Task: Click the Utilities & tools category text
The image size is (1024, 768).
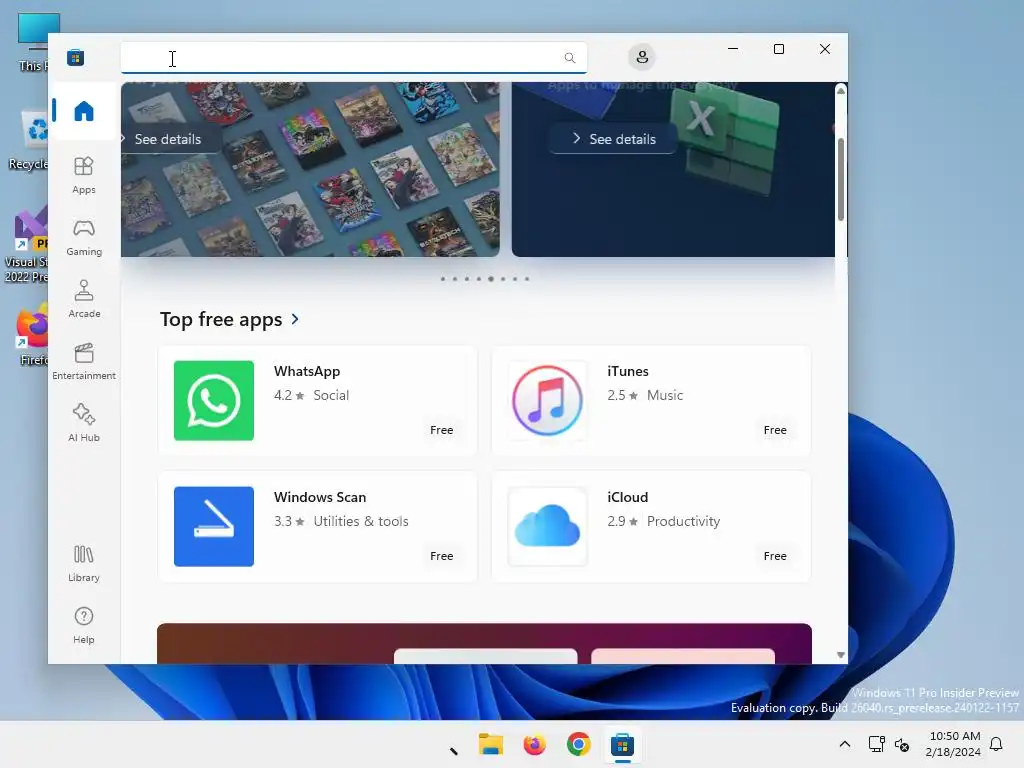Action: (360, 521)
